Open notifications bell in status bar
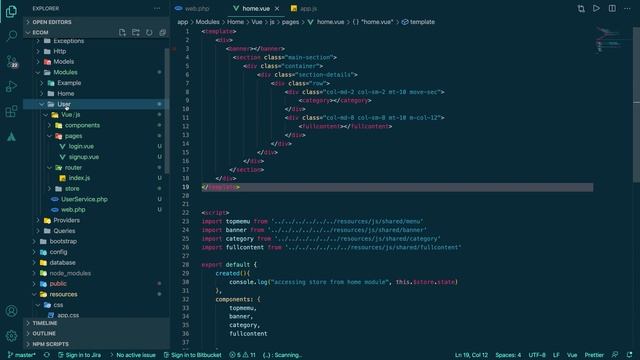 point(629,355)
